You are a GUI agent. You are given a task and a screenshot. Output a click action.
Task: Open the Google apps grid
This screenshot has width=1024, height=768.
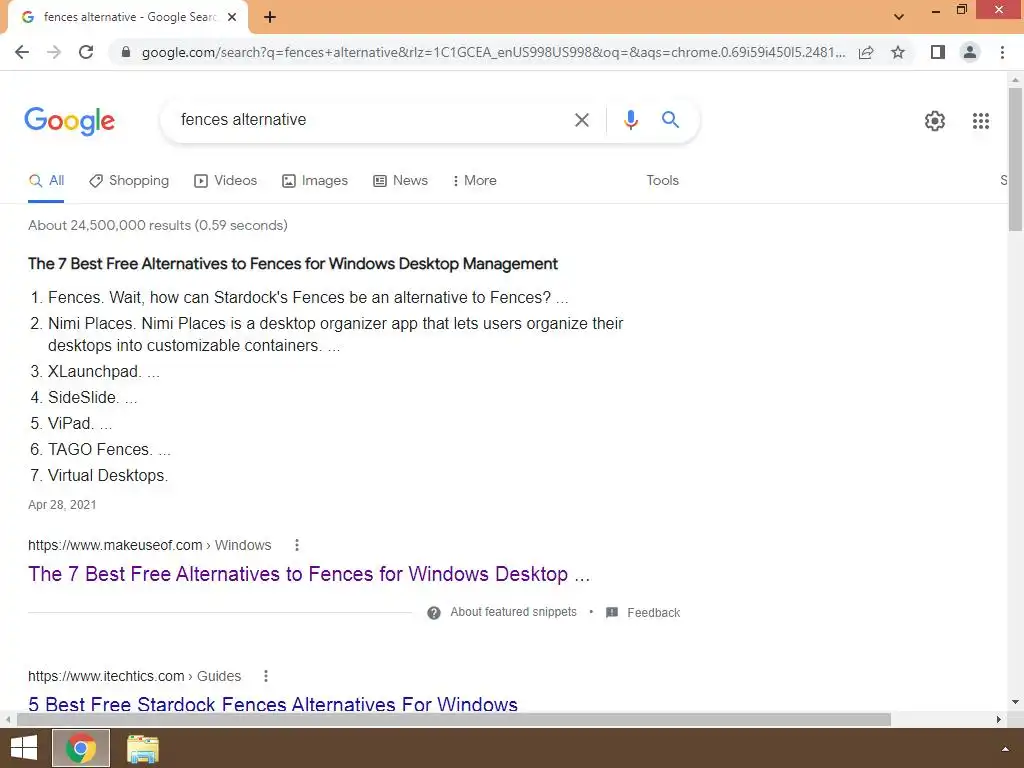(980, 121)
